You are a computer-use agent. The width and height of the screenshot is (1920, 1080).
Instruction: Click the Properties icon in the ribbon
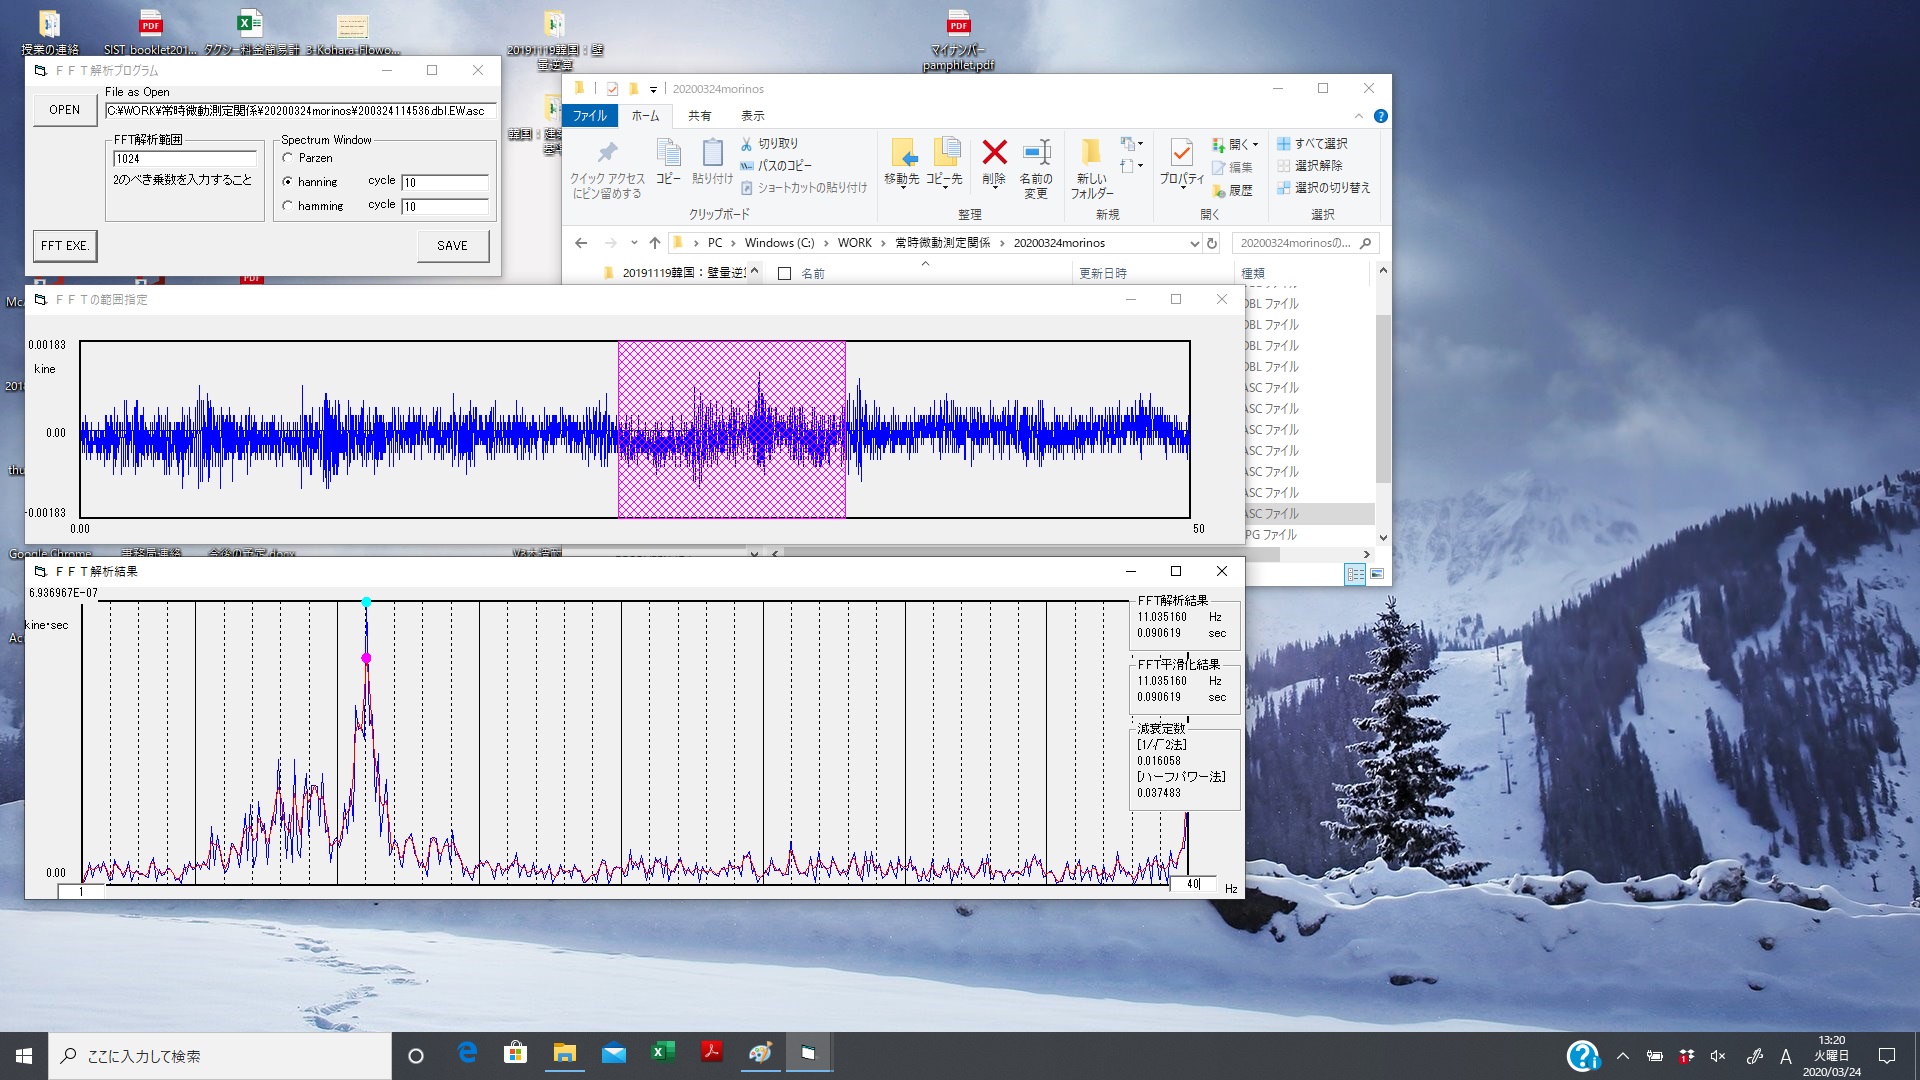click(x=1181, y=153)
